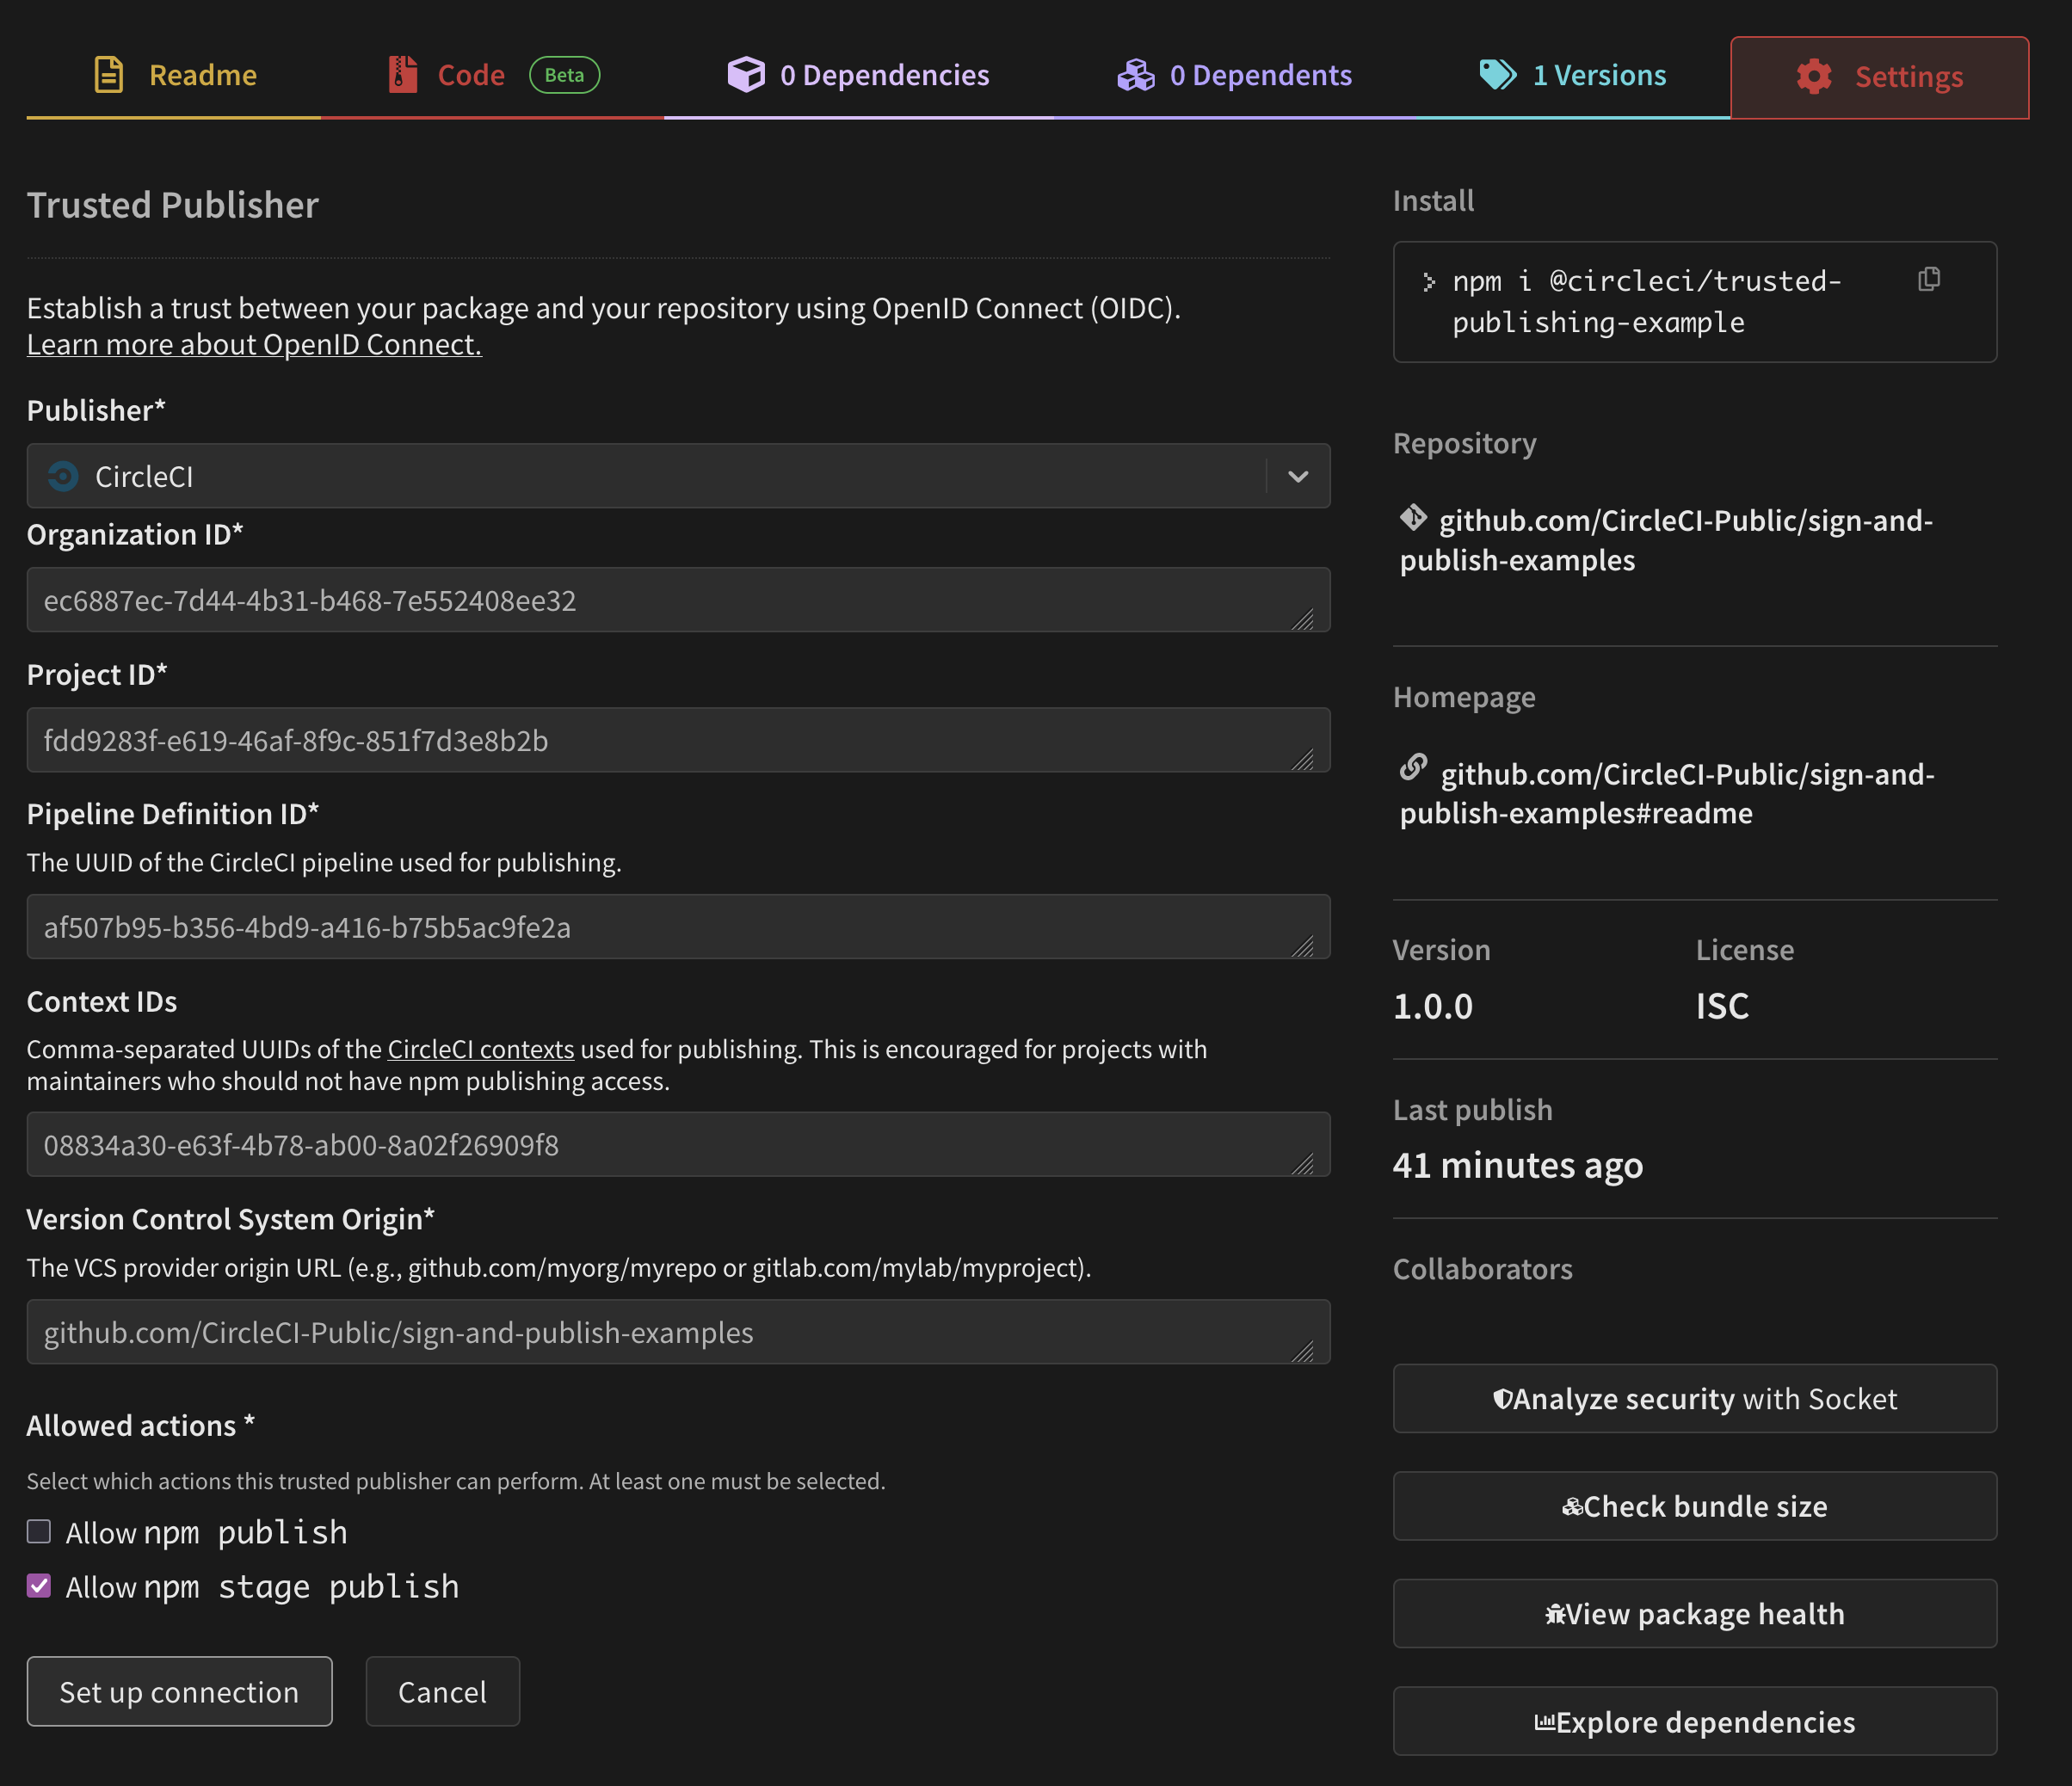The width and height of the screenshot is (2072, 1786).
Task: Grab Organization ID field resize handle
Action: tap(1302, 620)
